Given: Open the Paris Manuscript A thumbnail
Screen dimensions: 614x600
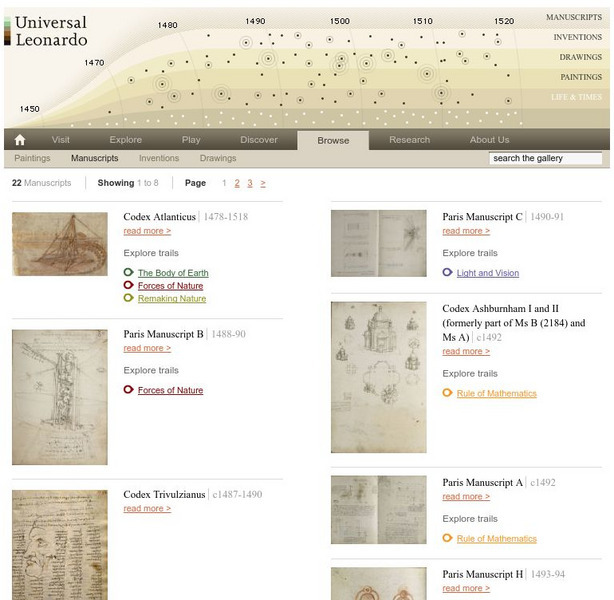Looking at the screenshot, I should (x=379, y=510).
